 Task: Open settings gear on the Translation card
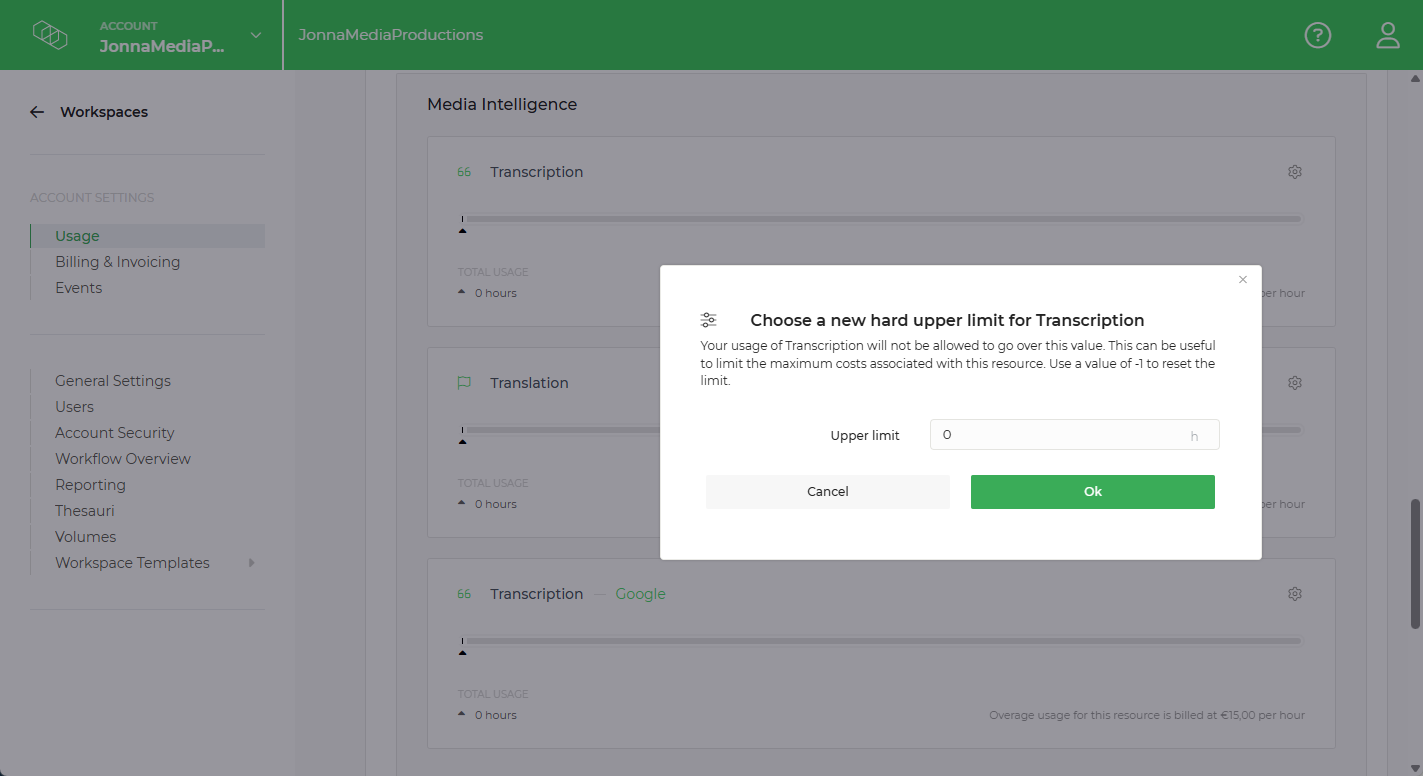coord(1294,382)
